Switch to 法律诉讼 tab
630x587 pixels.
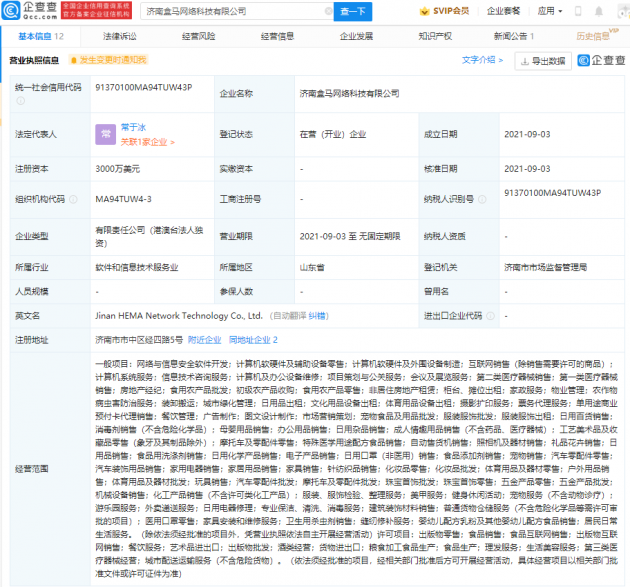(120, 37)
